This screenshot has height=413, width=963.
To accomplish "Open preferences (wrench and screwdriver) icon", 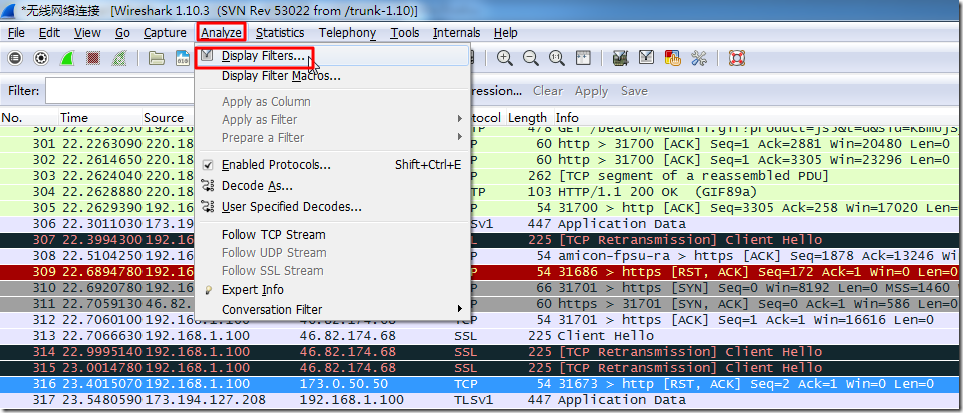I will (699, 58).
